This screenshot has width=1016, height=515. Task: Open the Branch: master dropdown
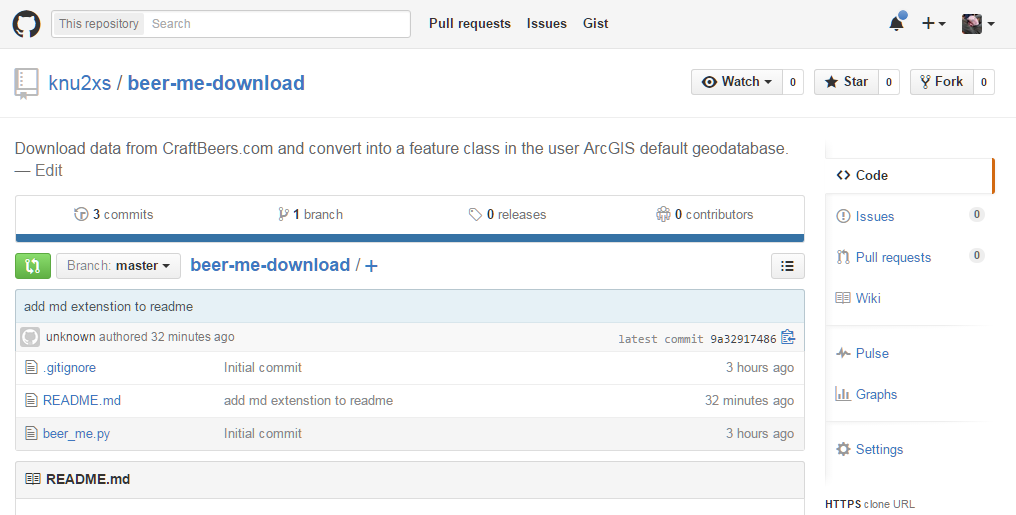(119, 266)
